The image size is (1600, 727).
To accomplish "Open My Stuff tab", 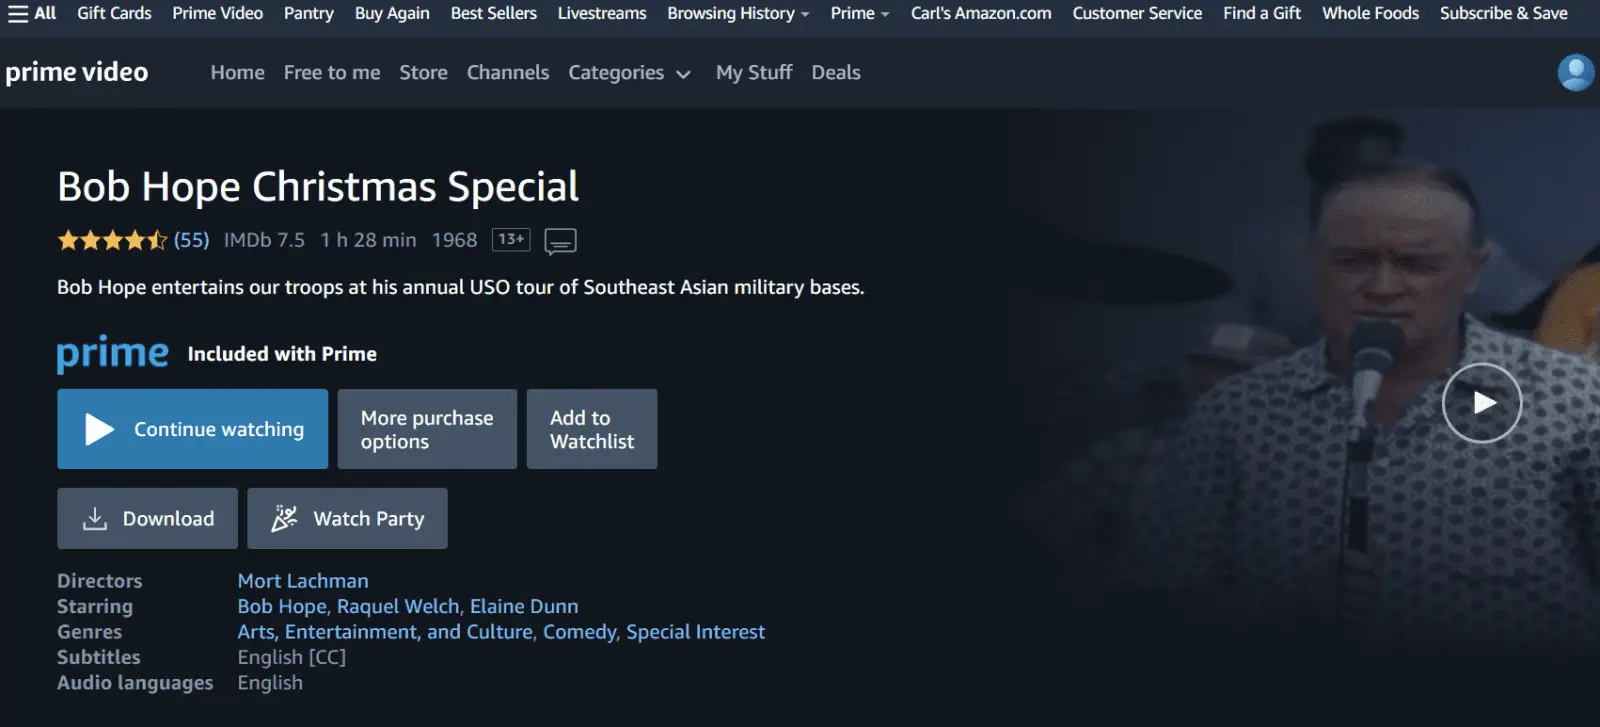I will pos(754,73).
